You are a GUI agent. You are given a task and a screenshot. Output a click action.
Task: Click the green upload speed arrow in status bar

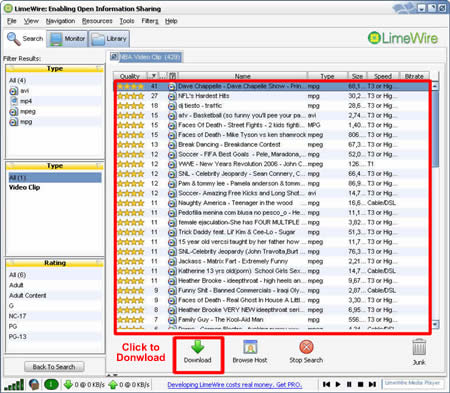coord(113,385)
